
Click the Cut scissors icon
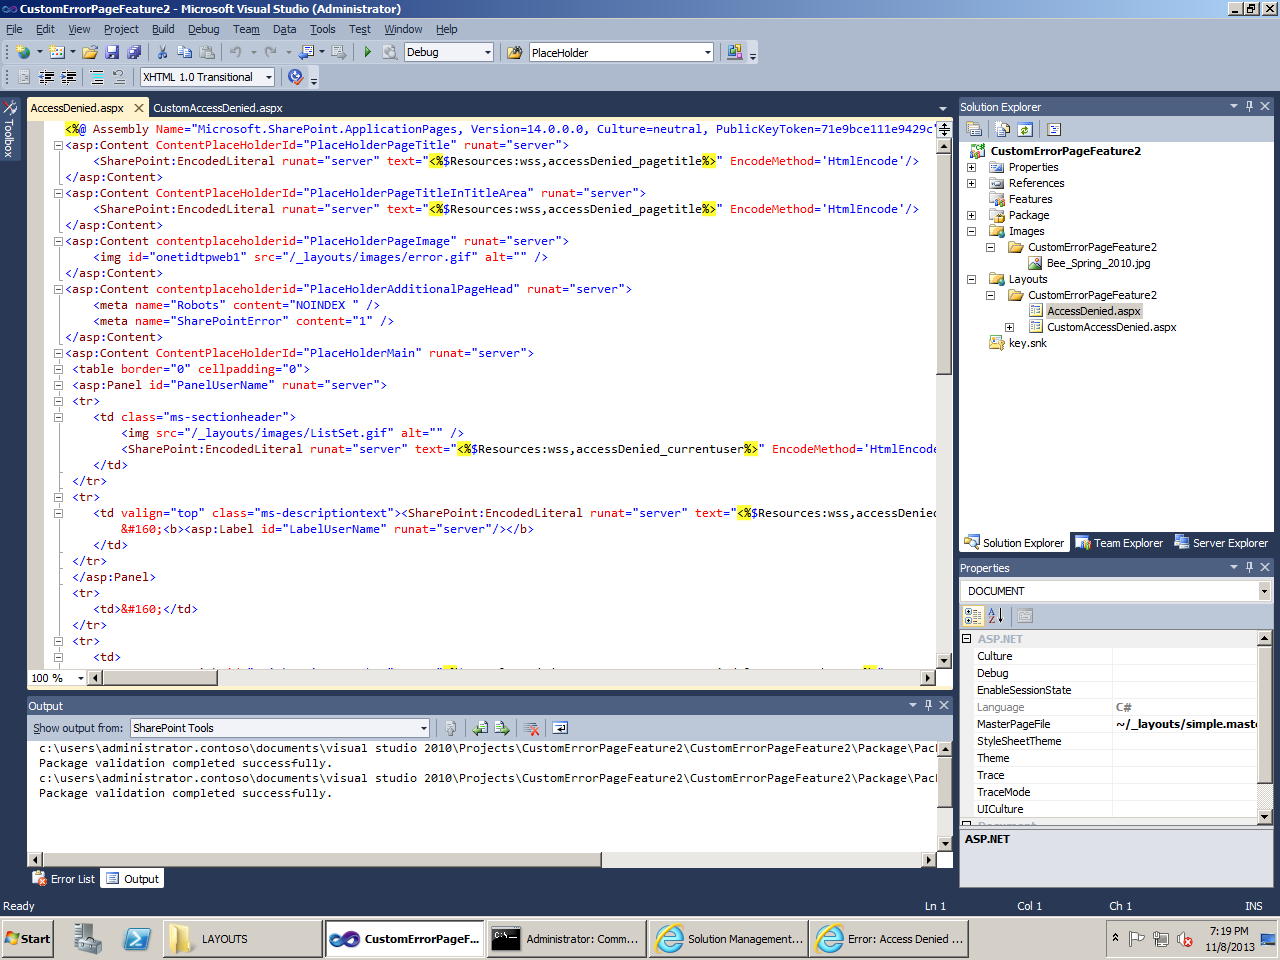tap(162, 52)
